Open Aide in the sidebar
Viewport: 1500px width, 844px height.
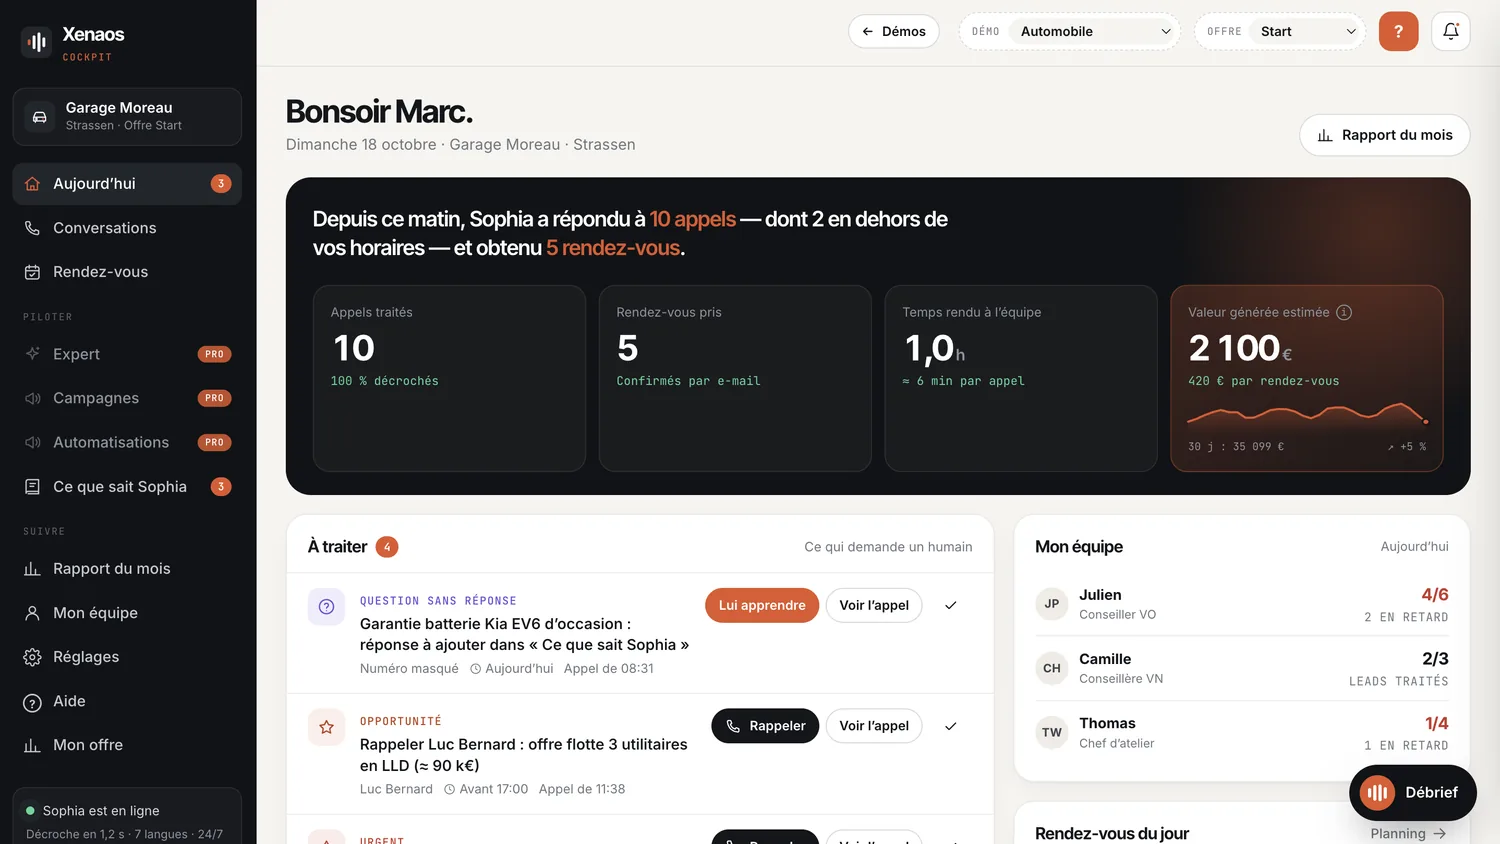point(127,701)
